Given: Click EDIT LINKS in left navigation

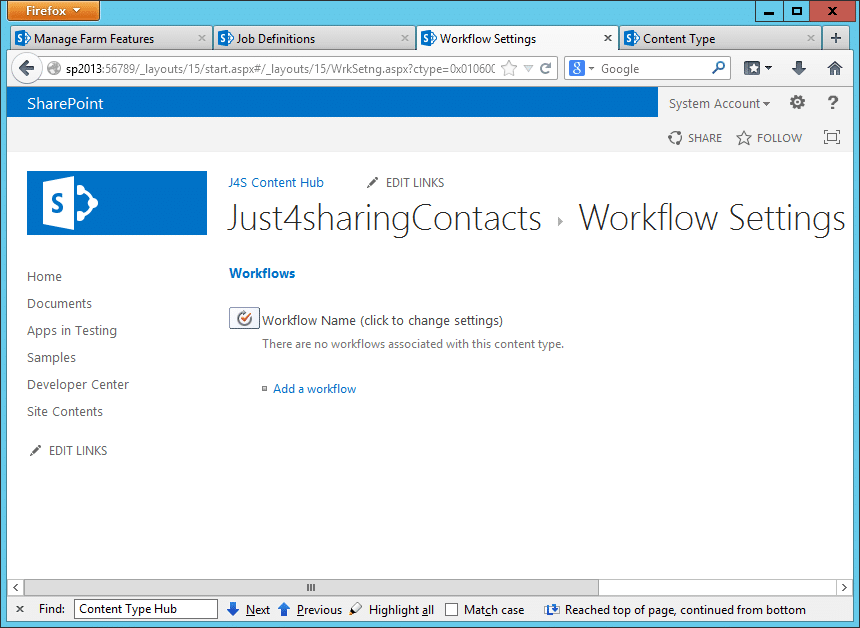Looking at the screenshot, I should click(x=69, y=451).
